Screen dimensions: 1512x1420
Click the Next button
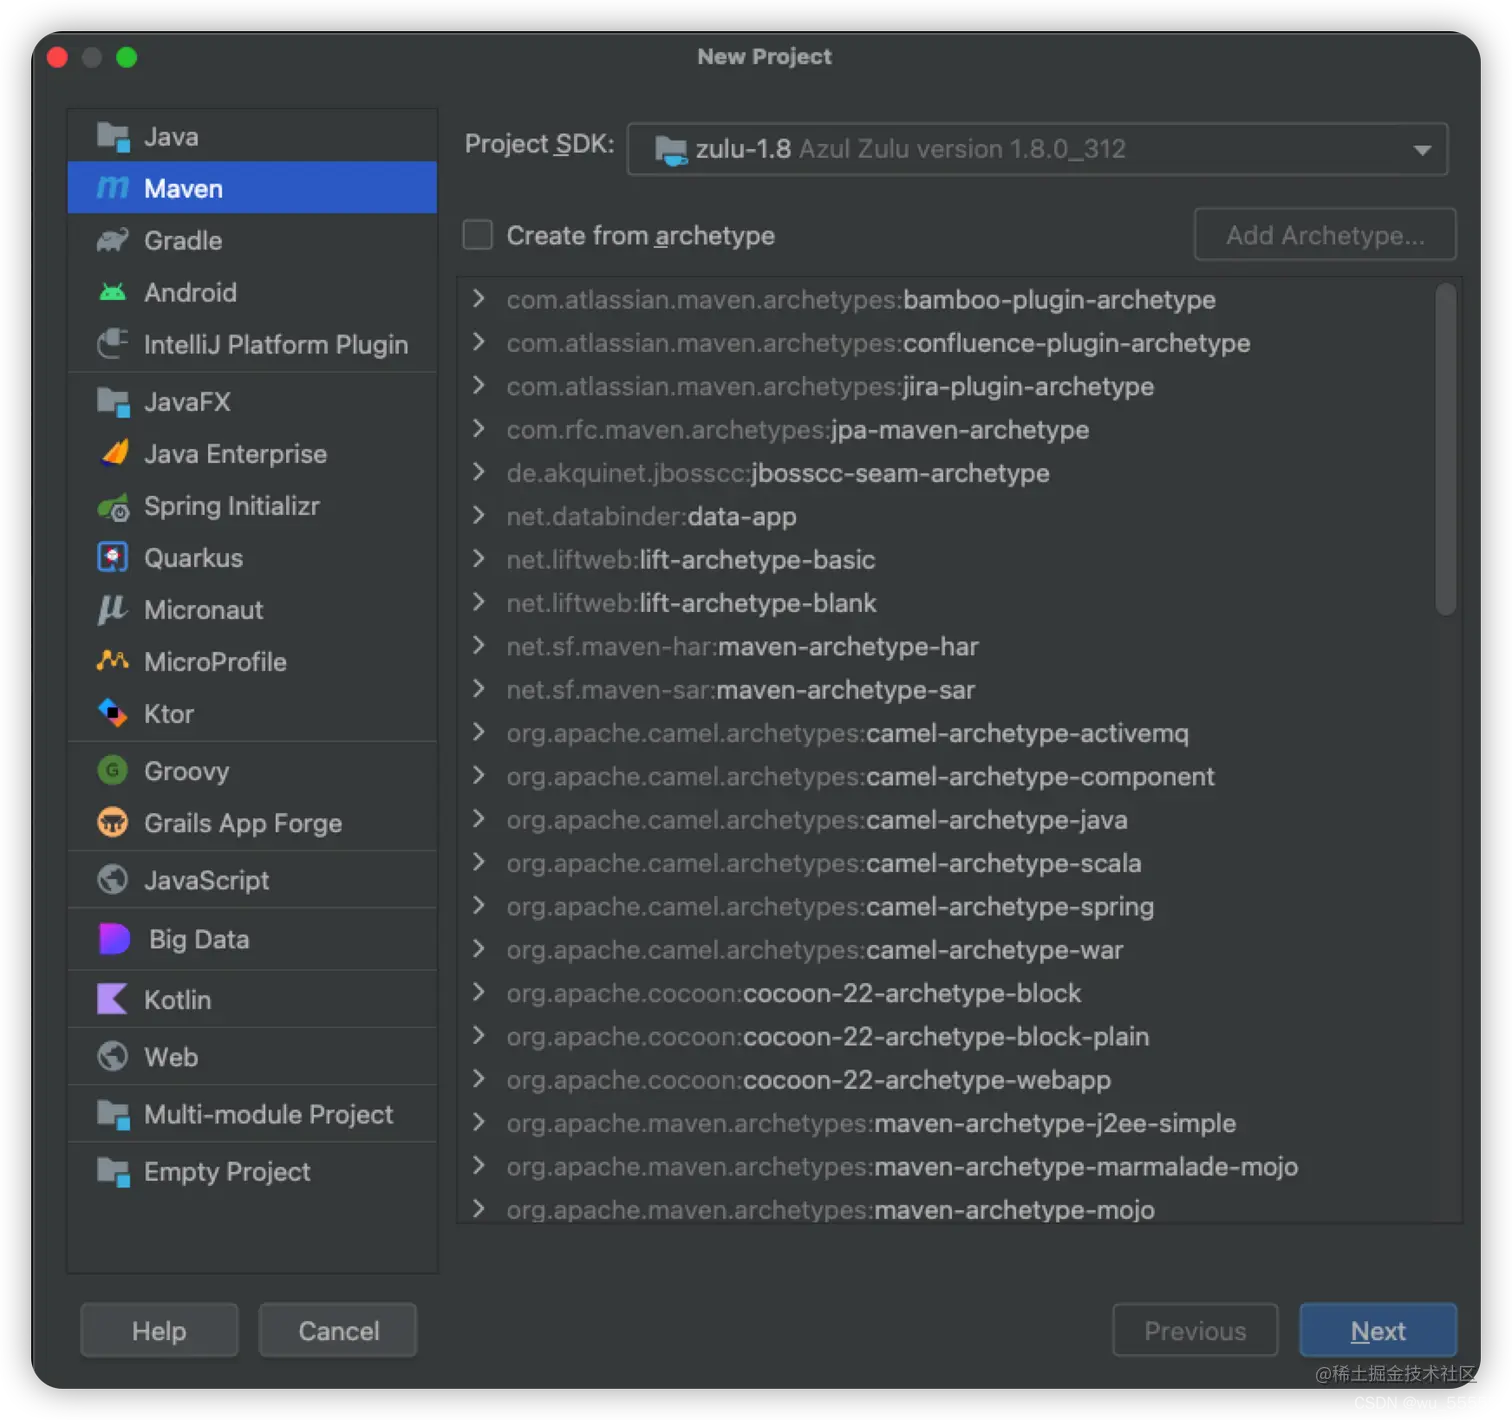pyautogui.click(x=1378, y=1331)
